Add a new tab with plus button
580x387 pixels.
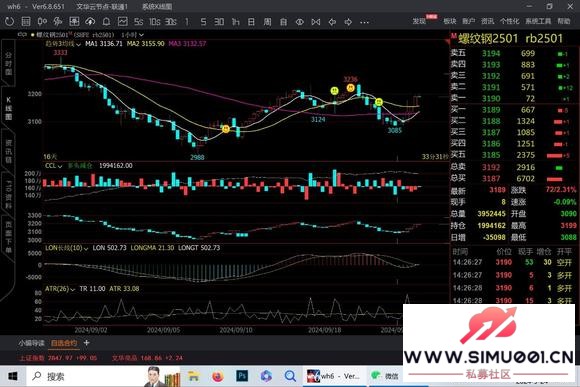86,343
